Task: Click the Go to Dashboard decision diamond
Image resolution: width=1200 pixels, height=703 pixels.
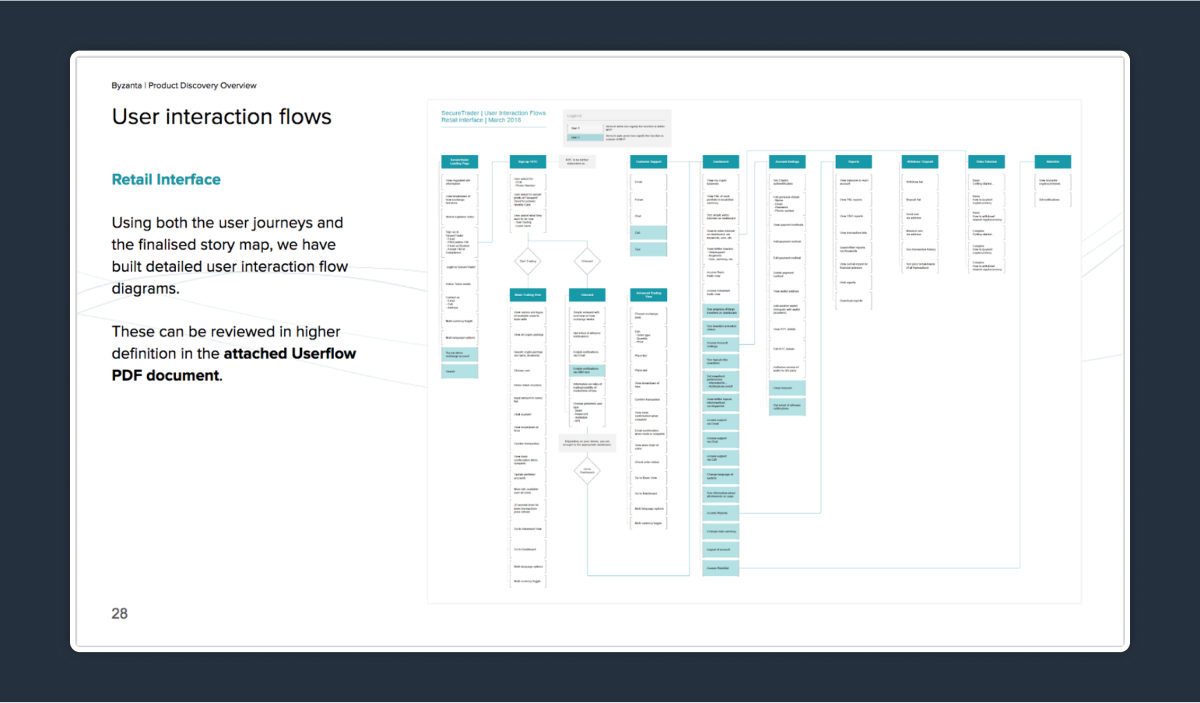Action: pyautogui.click(x=587, y=471)
